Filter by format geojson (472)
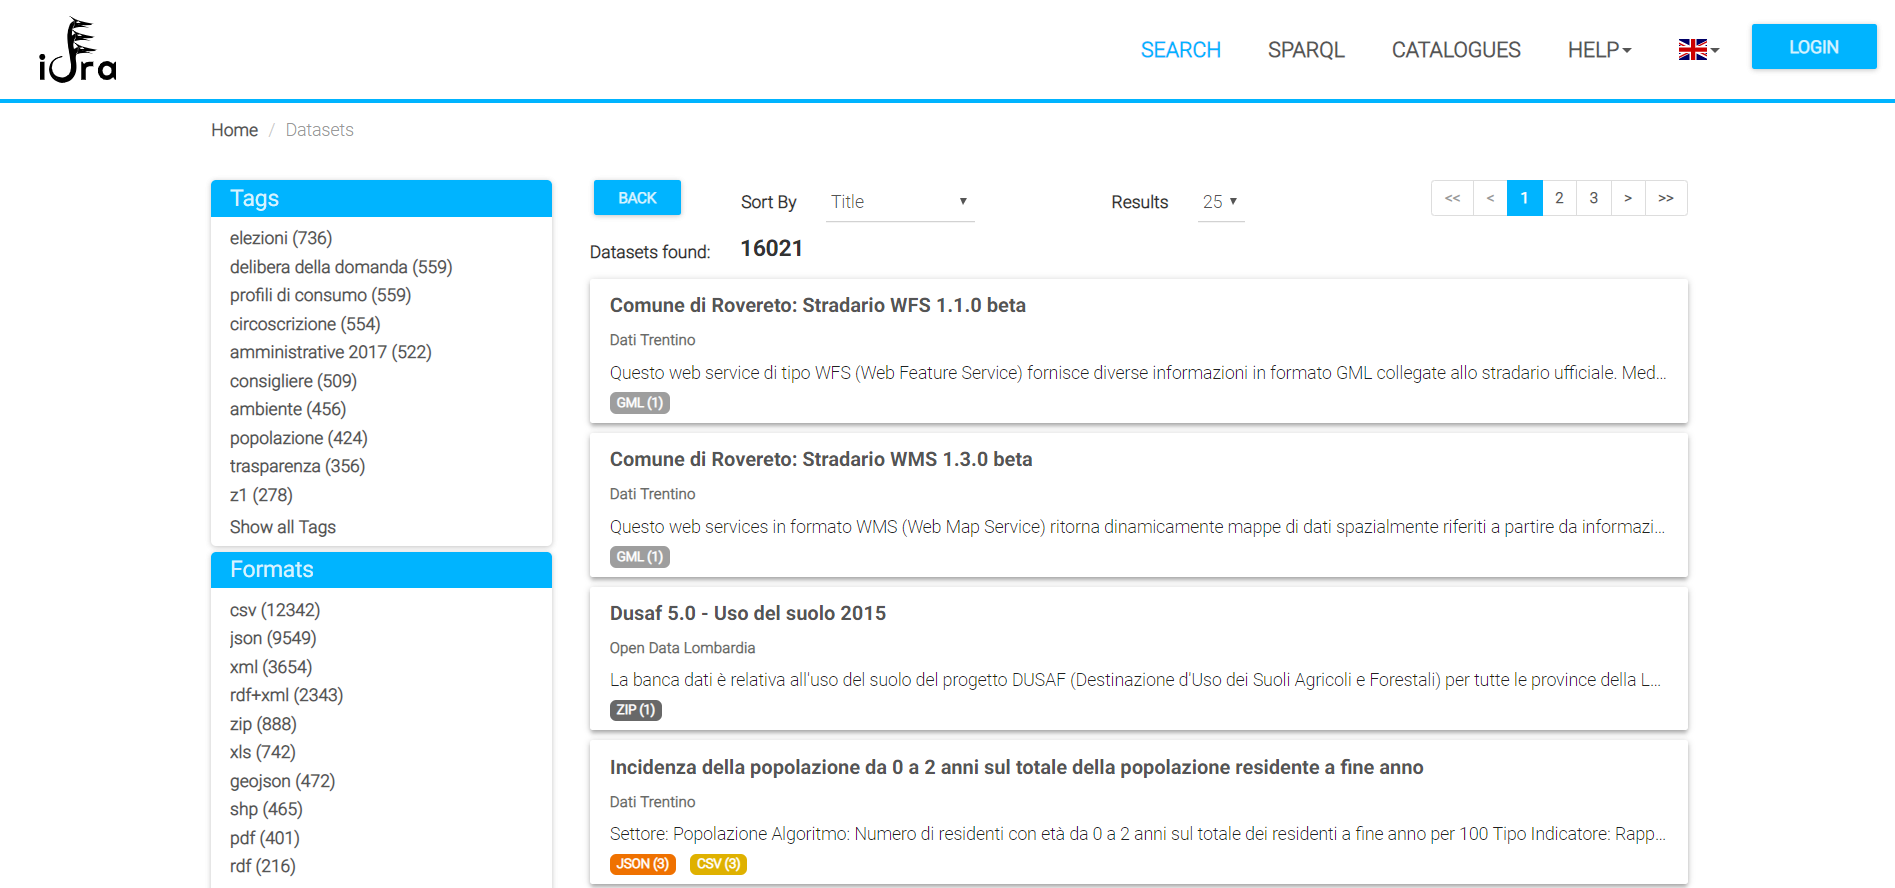 pyautogui.click(x=282, y=781)
